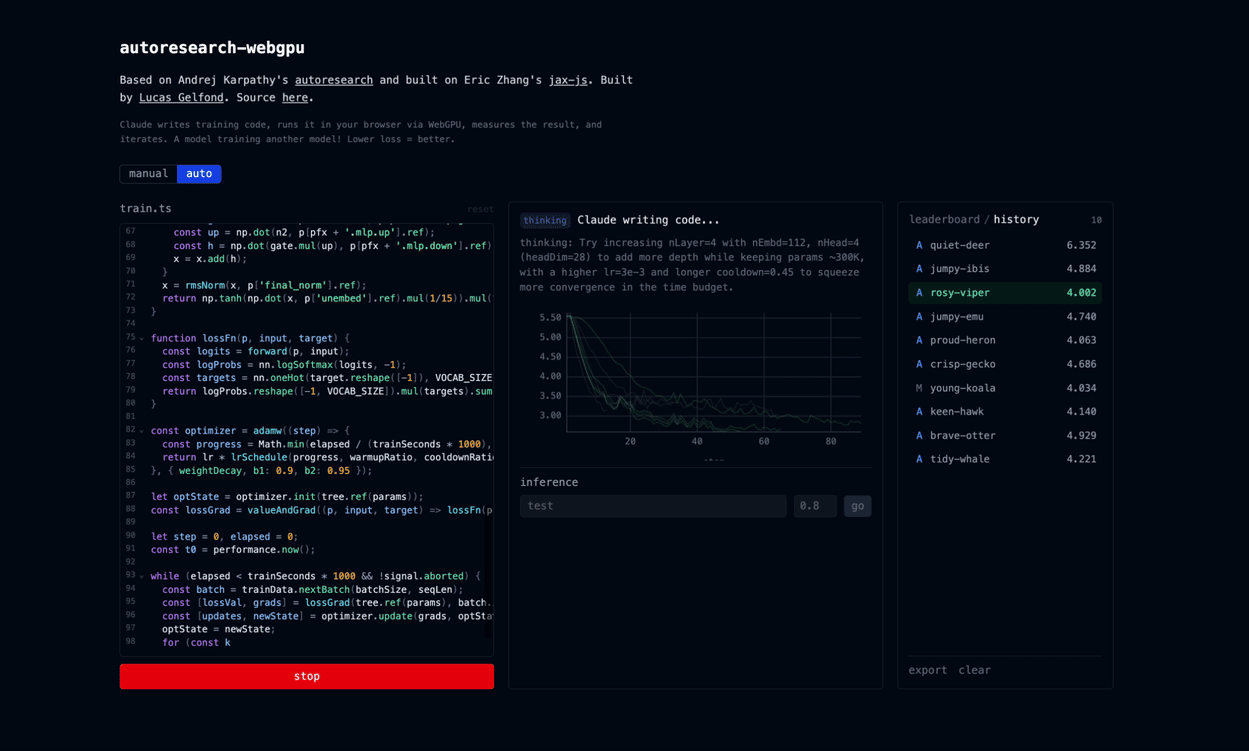The width and height of the screenshot is (1249, 751).
Task: Click the inference section label
Action: point(549,482)
